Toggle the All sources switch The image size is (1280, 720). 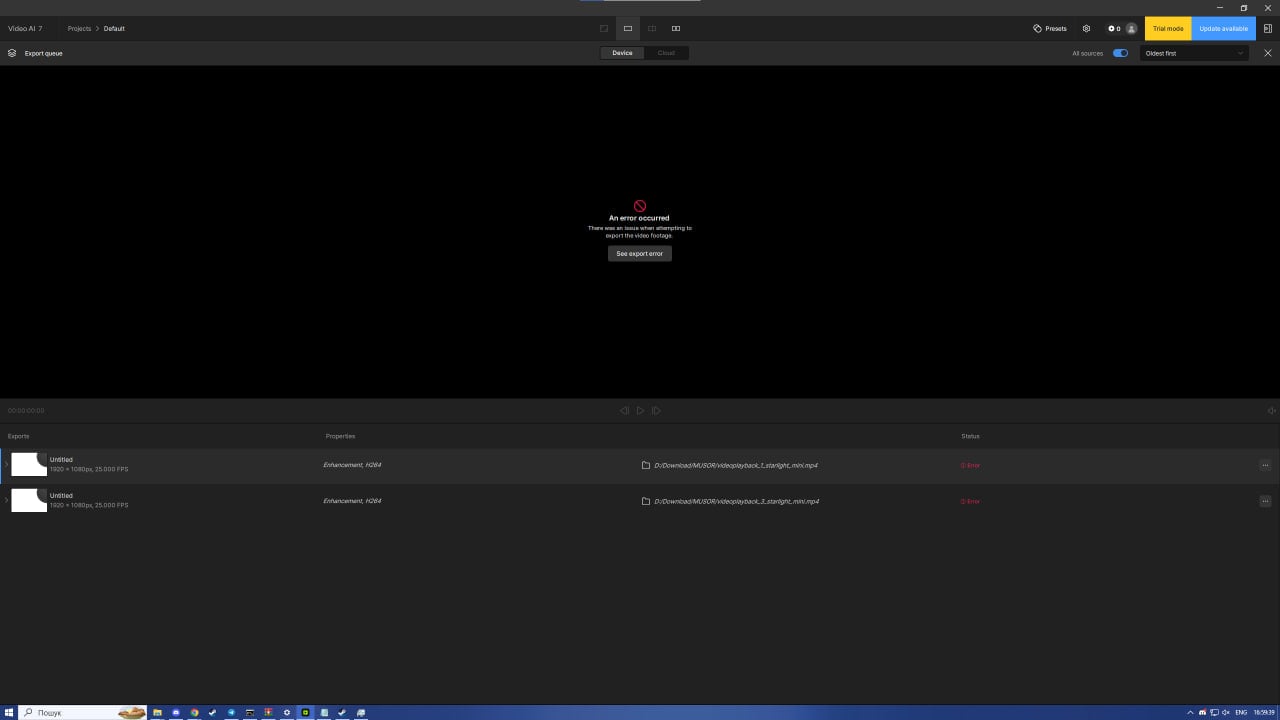1120,53
